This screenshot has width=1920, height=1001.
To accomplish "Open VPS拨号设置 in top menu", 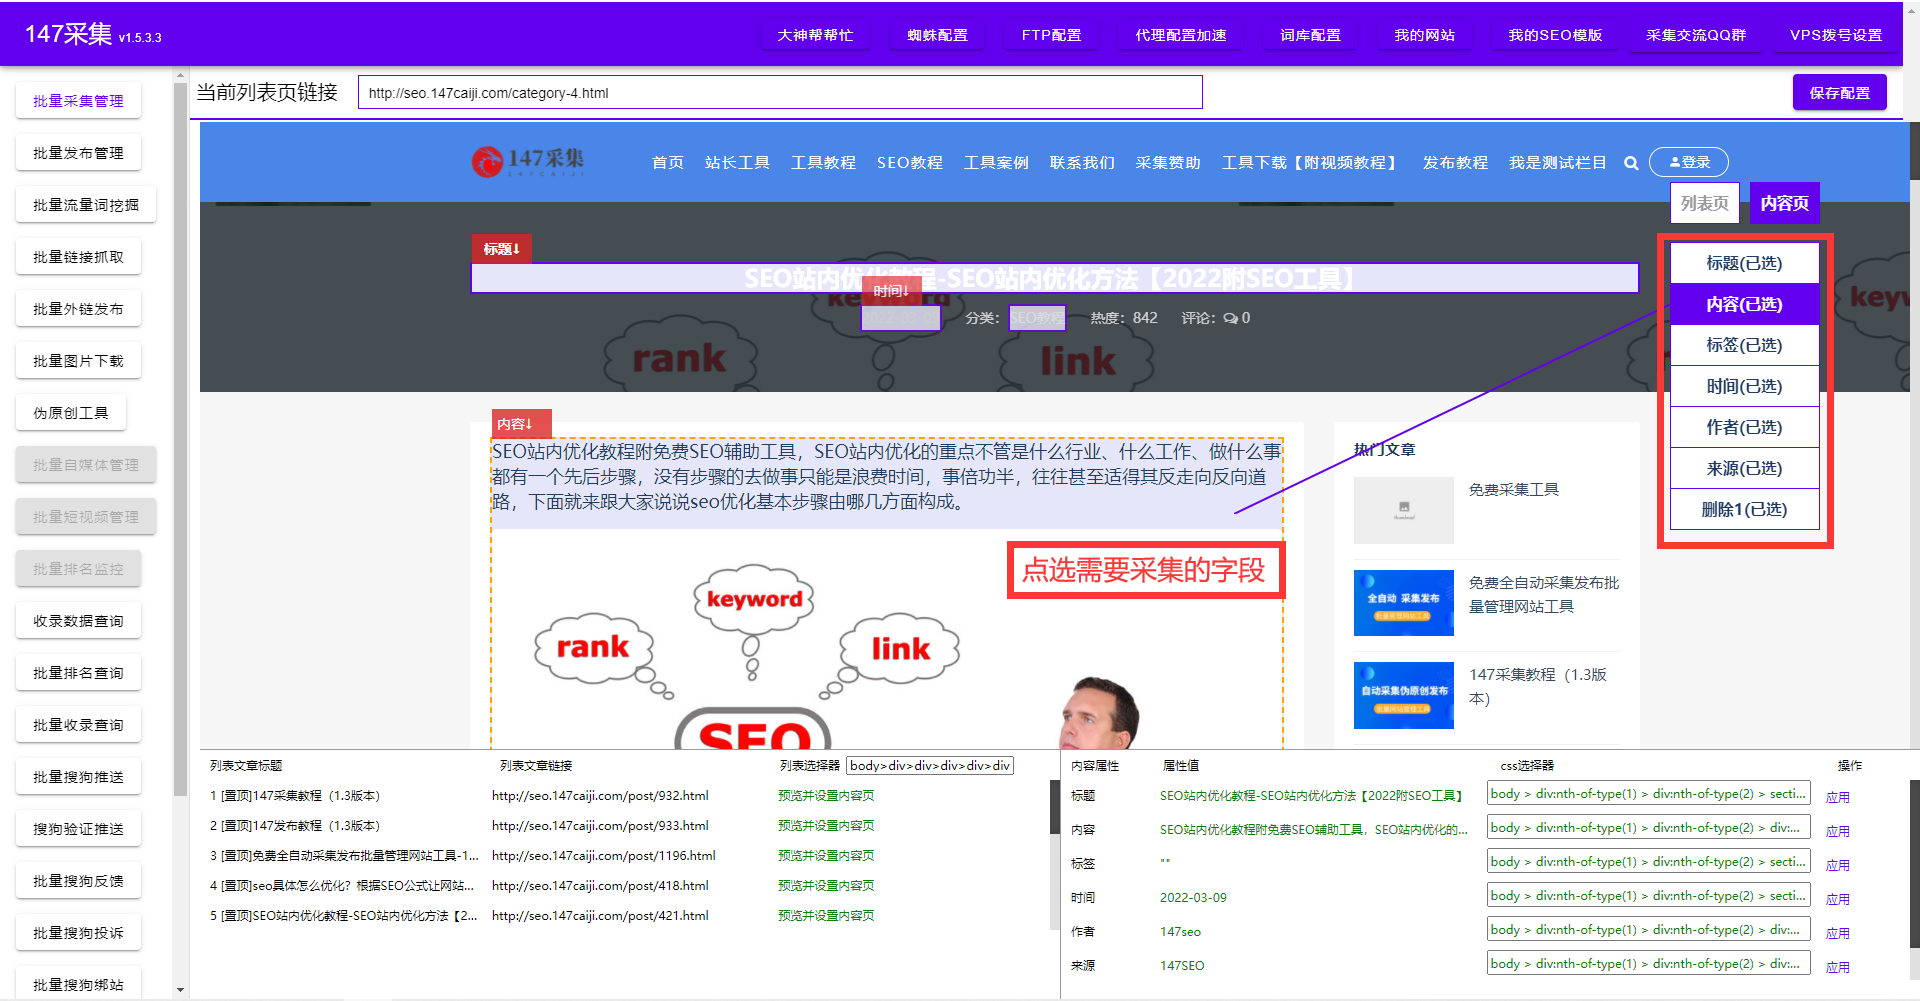I will pos(1836,35).
